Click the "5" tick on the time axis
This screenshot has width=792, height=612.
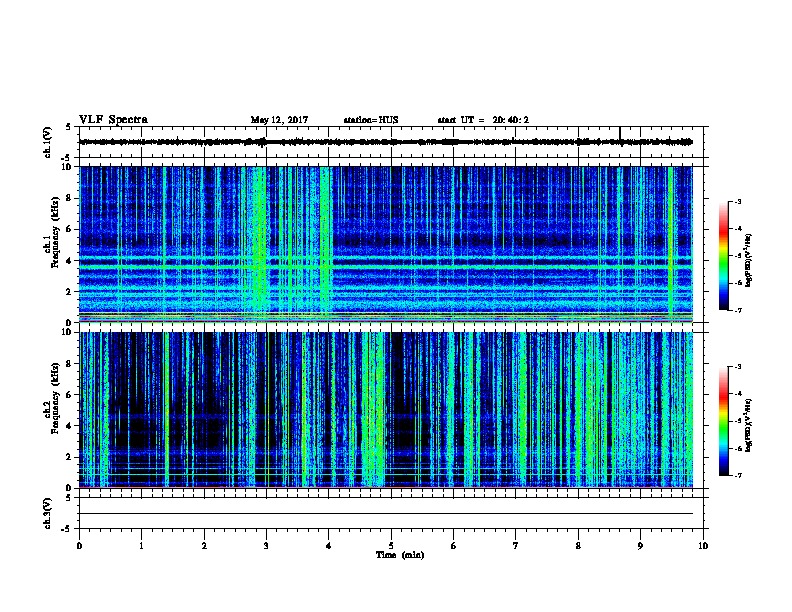pyautogui.click(x=391, y=546)
